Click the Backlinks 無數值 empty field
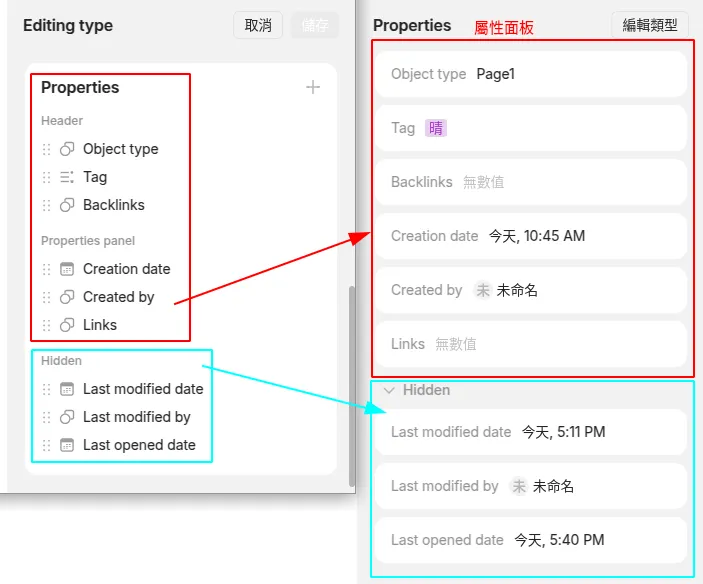 [x=483, y=182]
